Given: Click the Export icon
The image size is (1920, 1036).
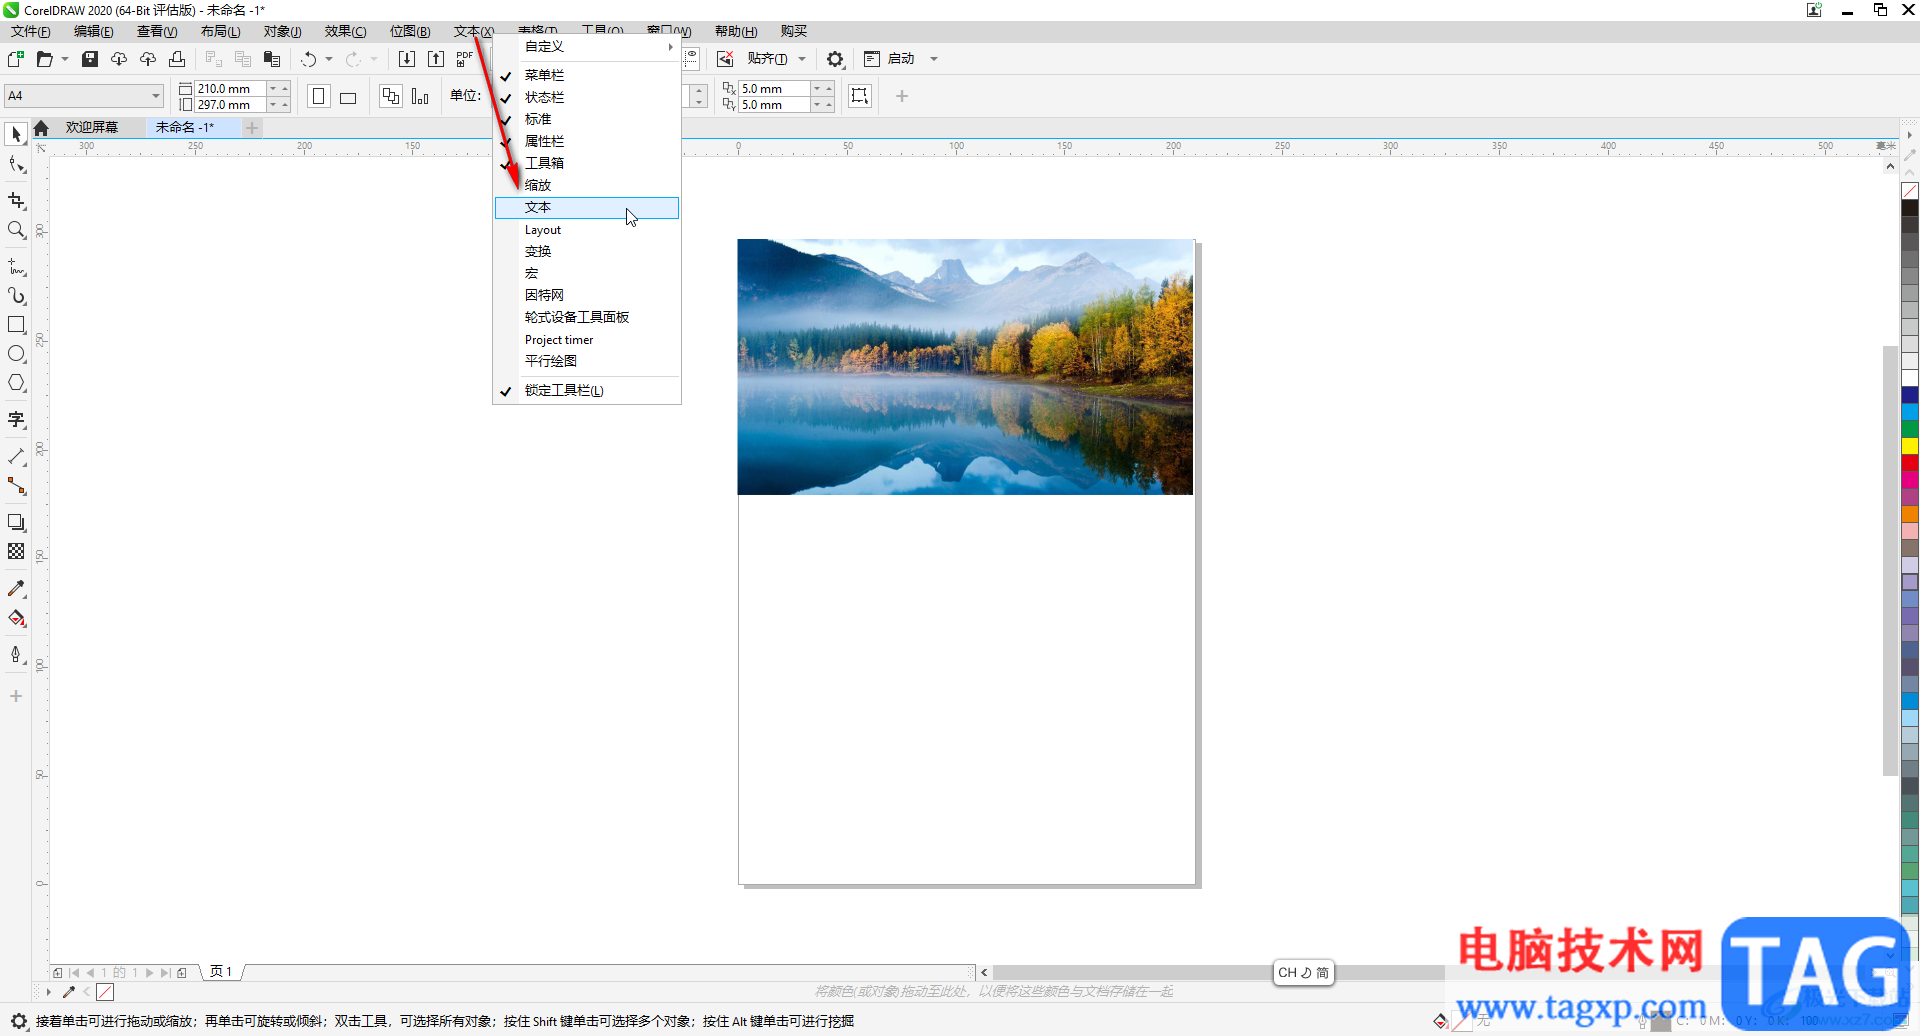Looking at the screenshot, I should (436, 59).
